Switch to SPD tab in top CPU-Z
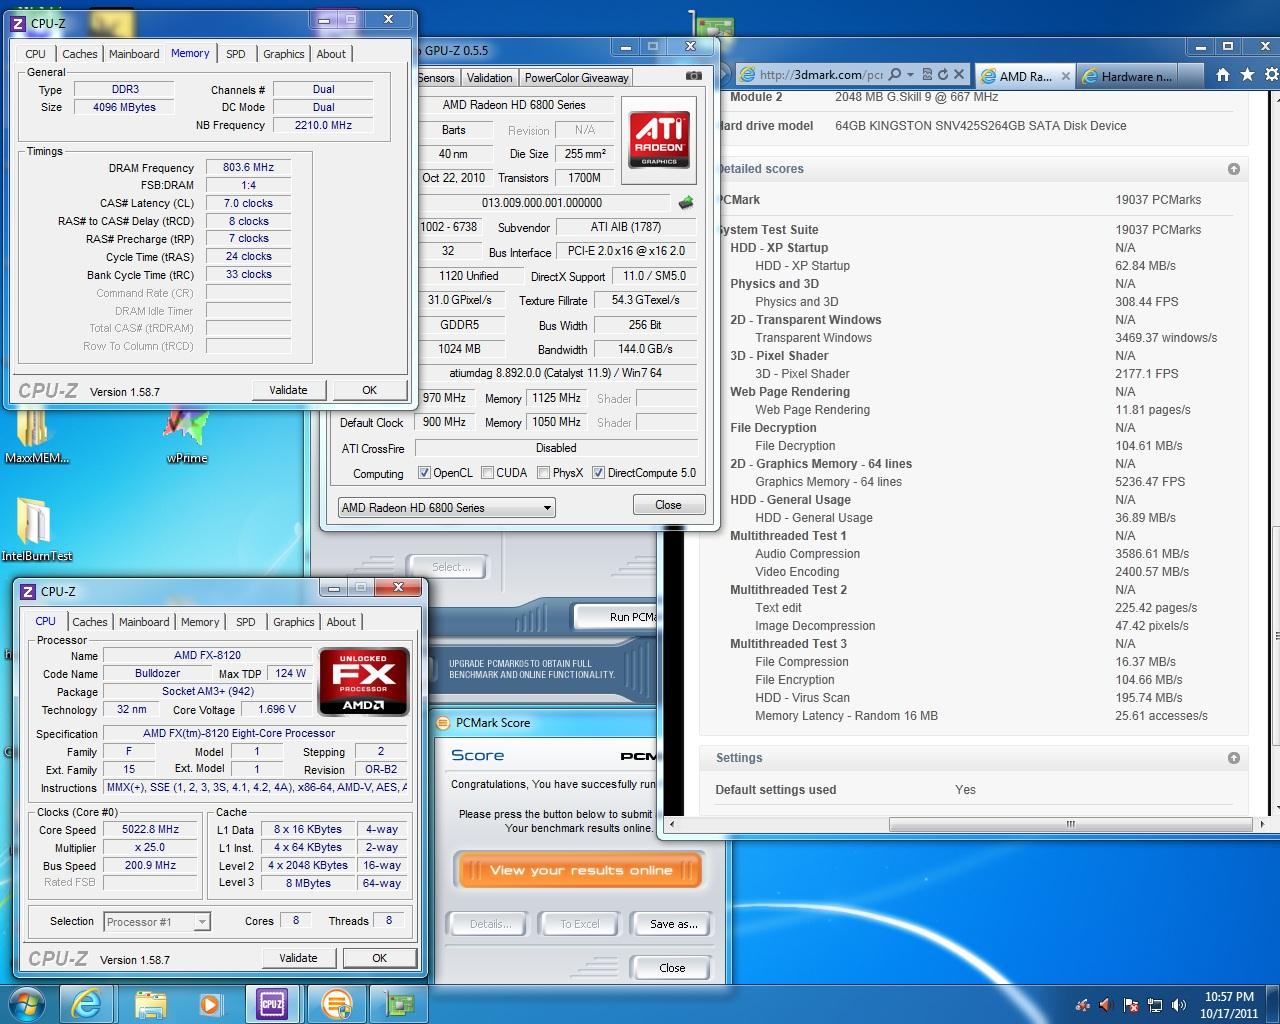 click(x=235, y=54)
